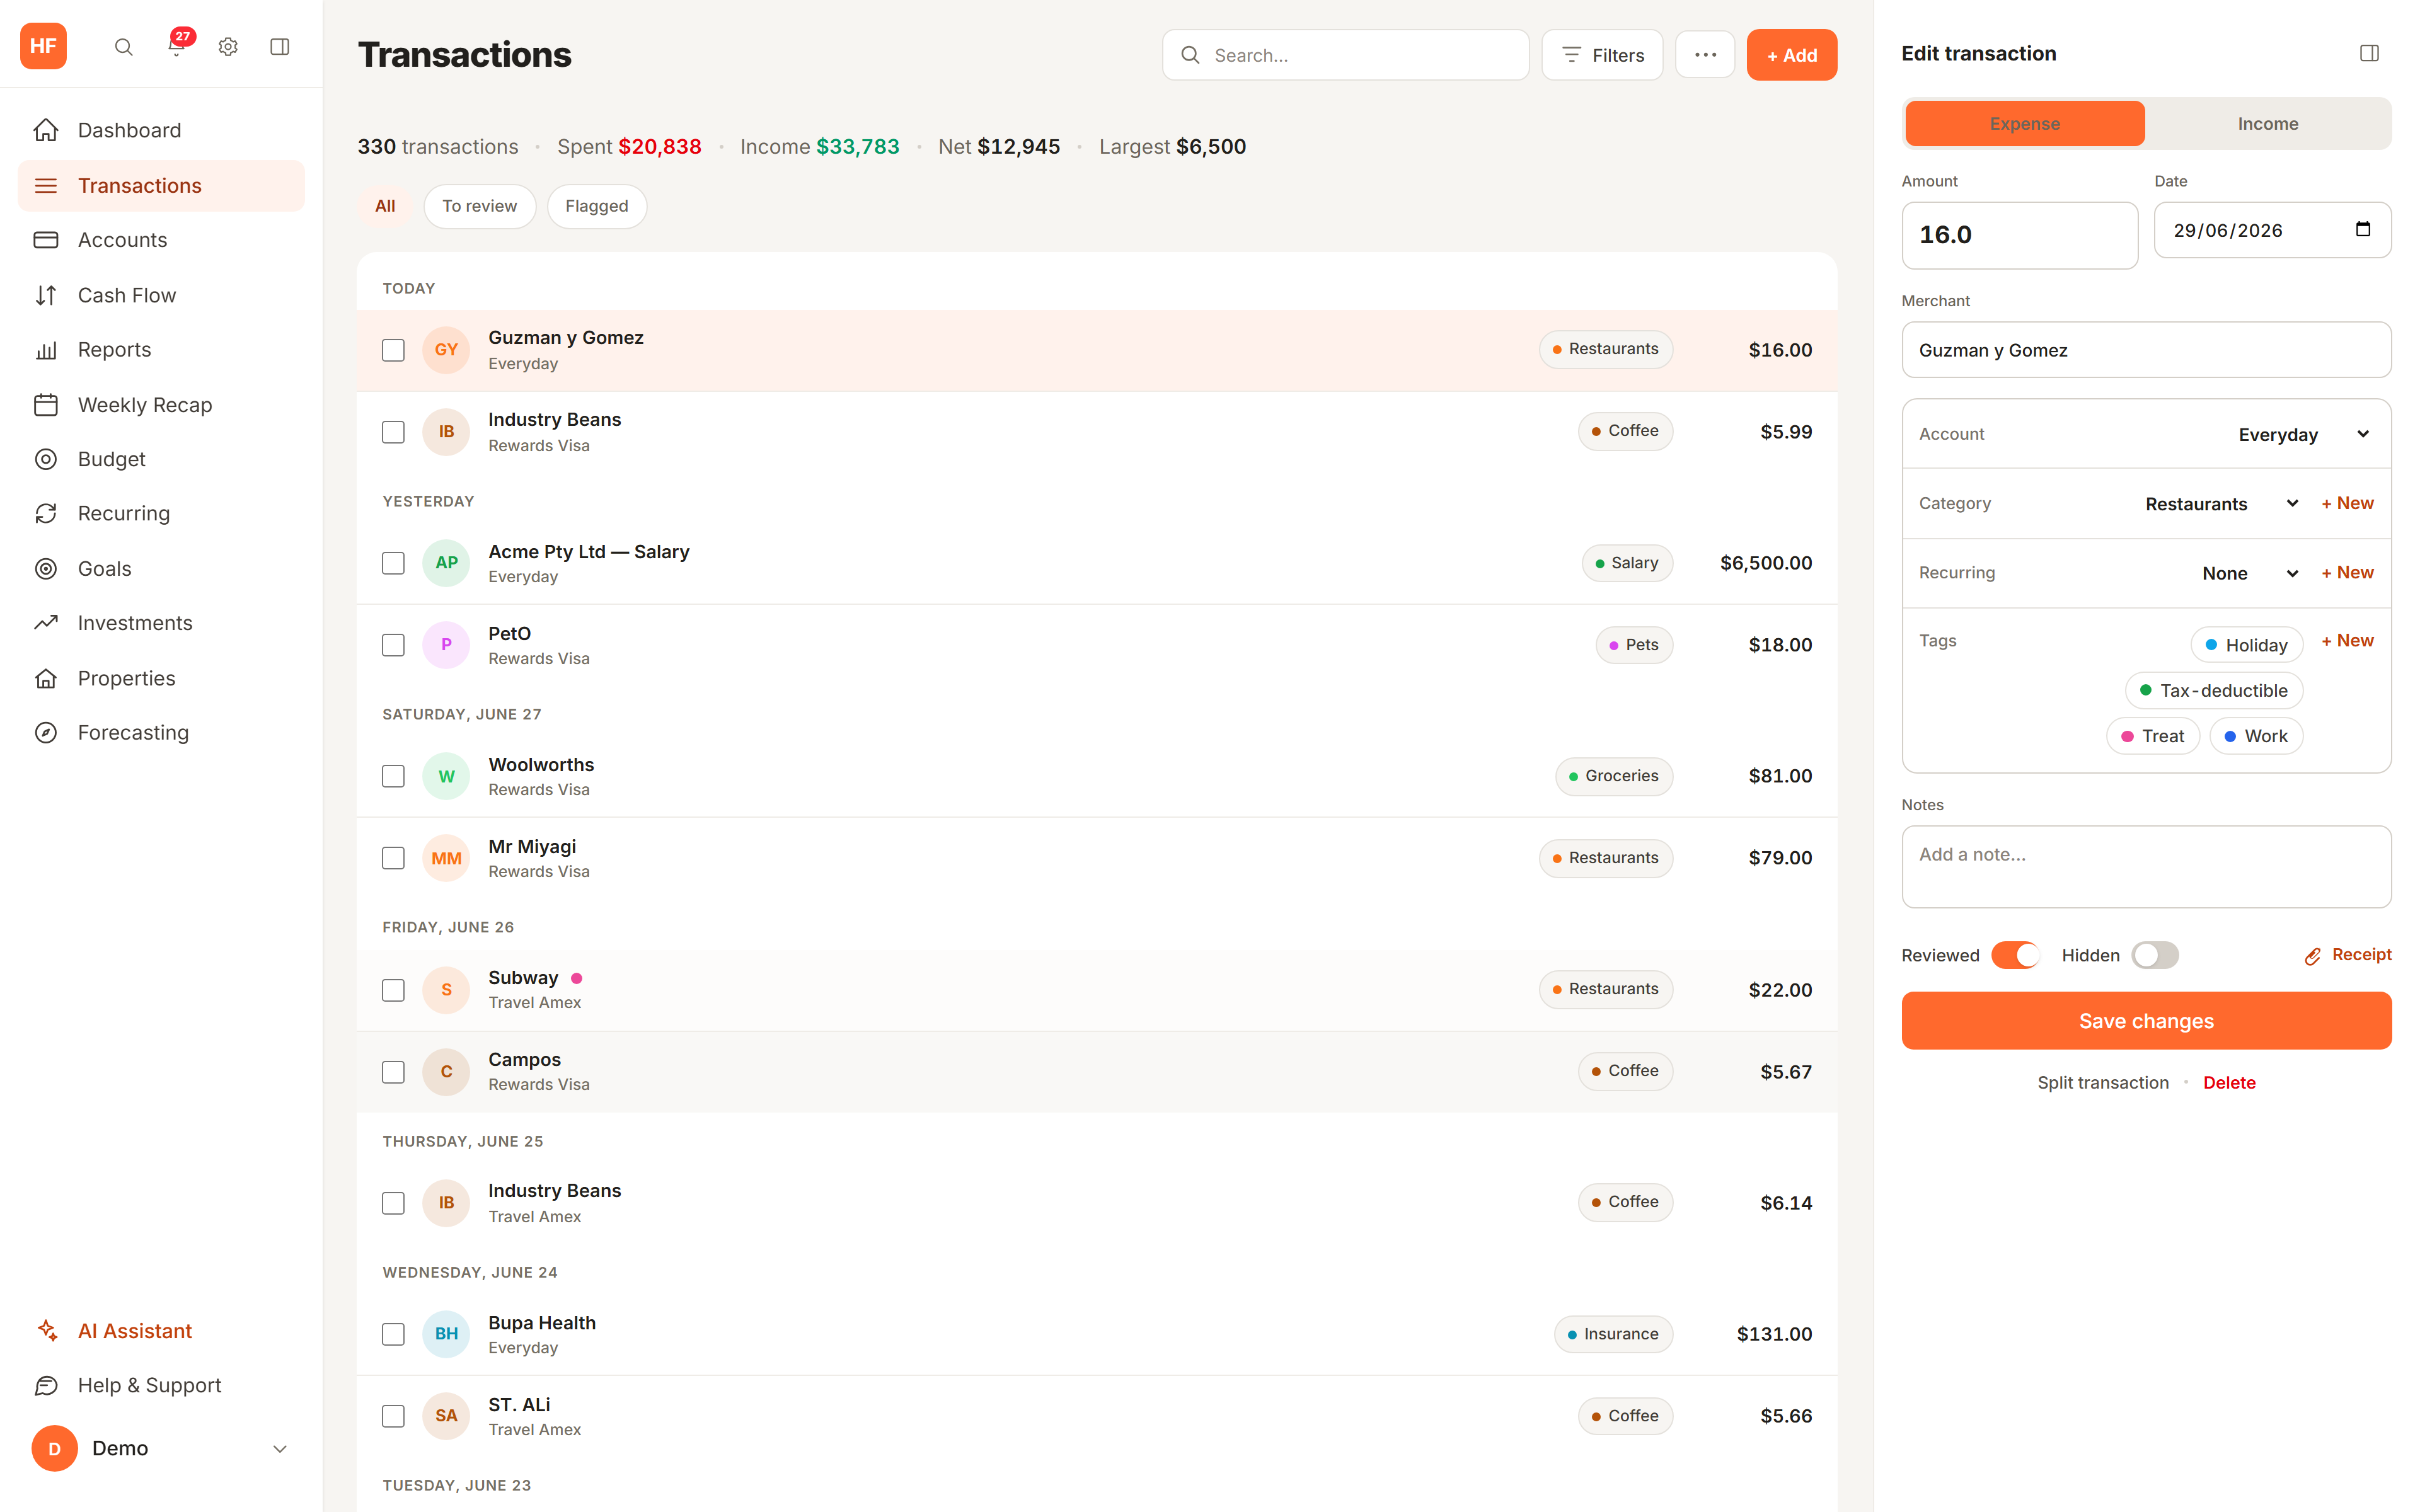
Task: Tick the PetO transaction checkbox
Action: tap(393, 645)
